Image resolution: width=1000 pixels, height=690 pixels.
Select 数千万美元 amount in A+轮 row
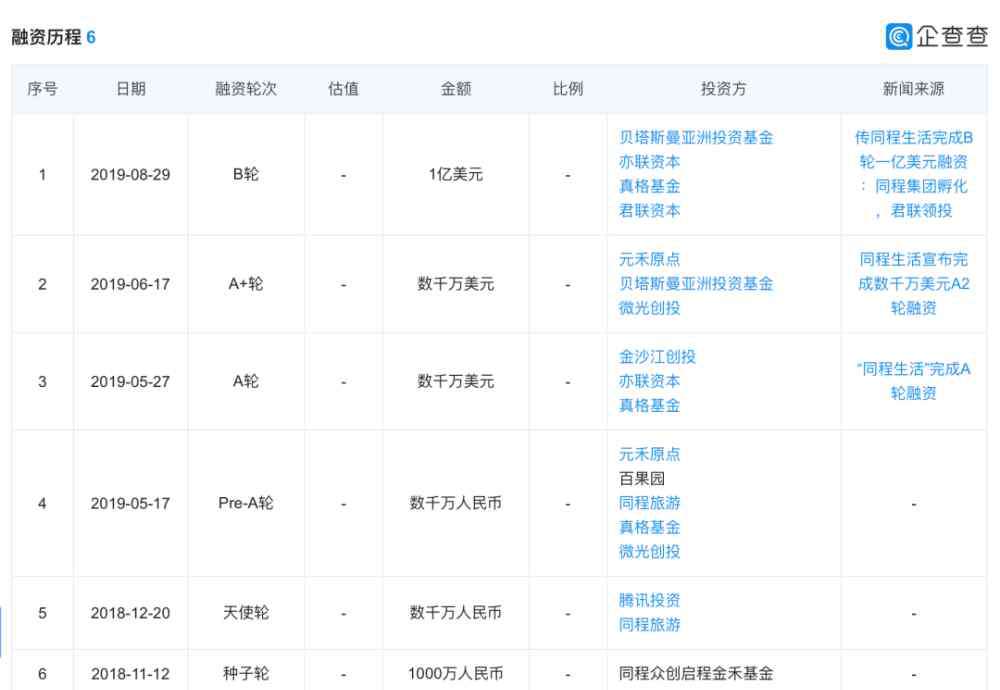pos(456,284)
